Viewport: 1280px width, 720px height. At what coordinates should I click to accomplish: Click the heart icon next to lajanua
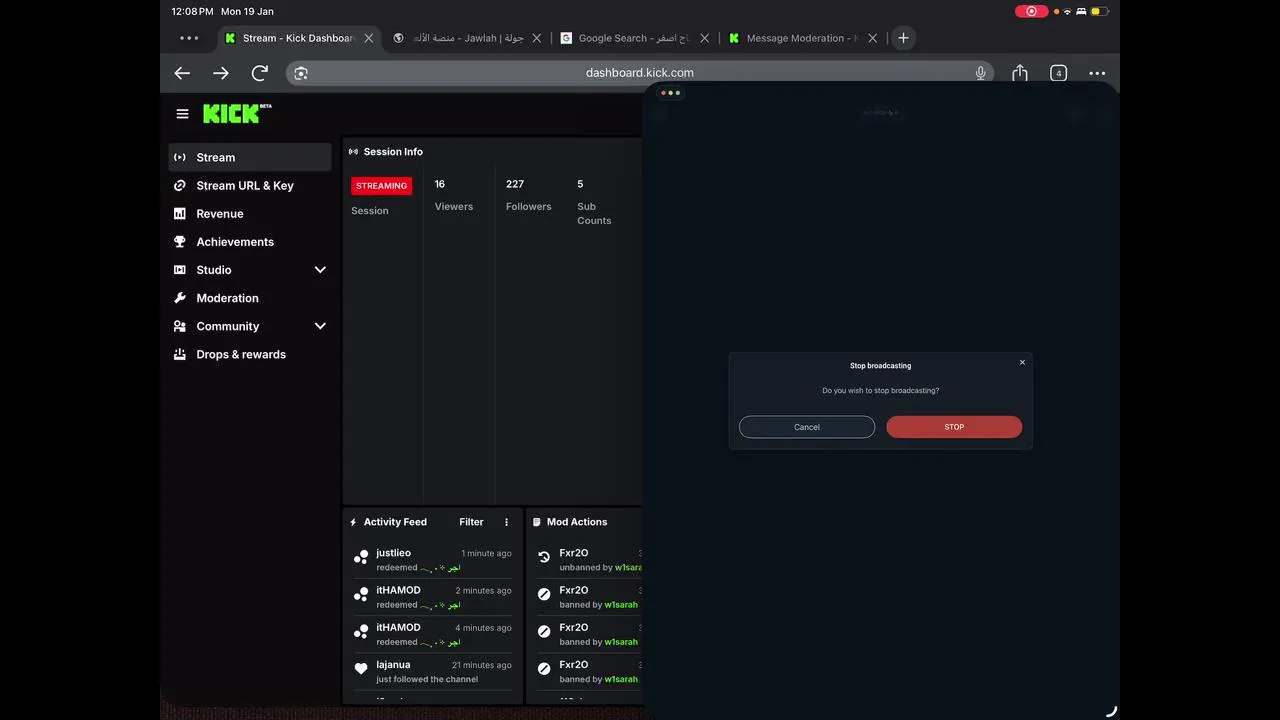(361, 669)
